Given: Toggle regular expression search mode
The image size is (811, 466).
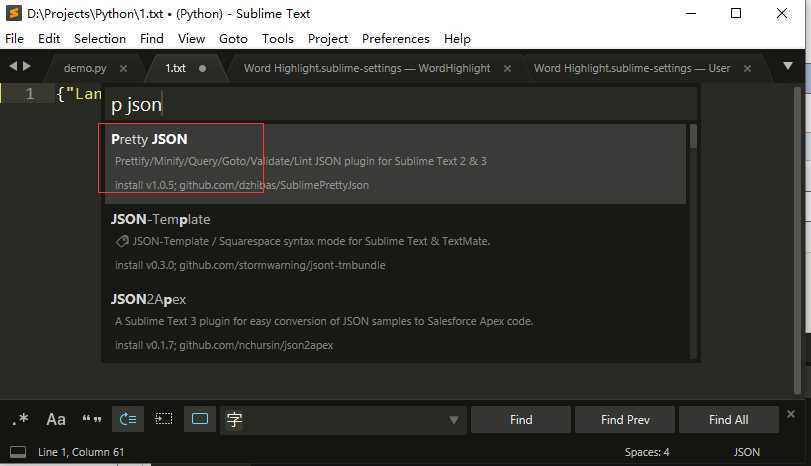Looking at the screenshot, I should [x=20, y=419].
